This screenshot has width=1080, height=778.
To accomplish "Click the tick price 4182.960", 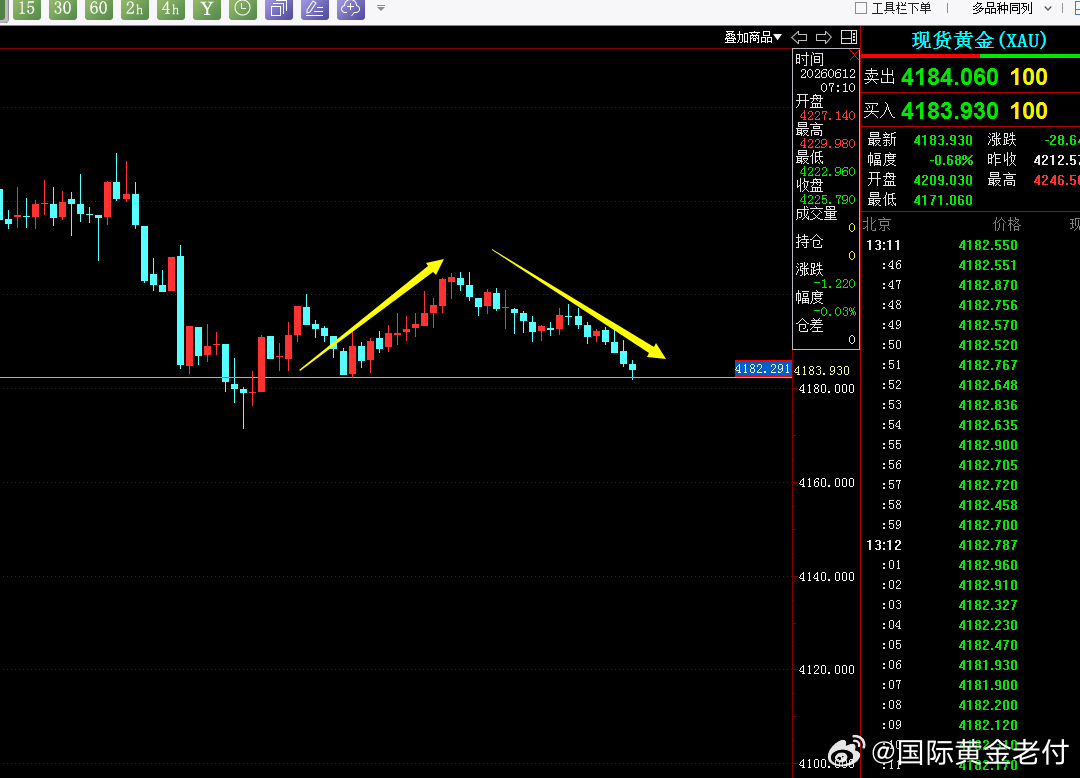I will tap(988, 565).
